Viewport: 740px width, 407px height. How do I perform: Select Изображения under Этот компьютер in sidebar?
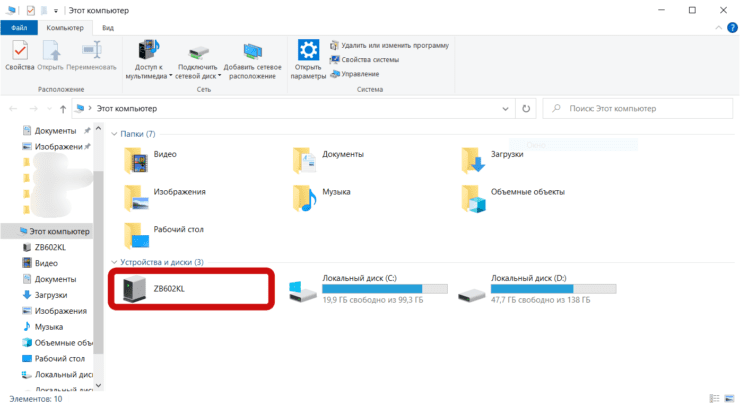55,311
